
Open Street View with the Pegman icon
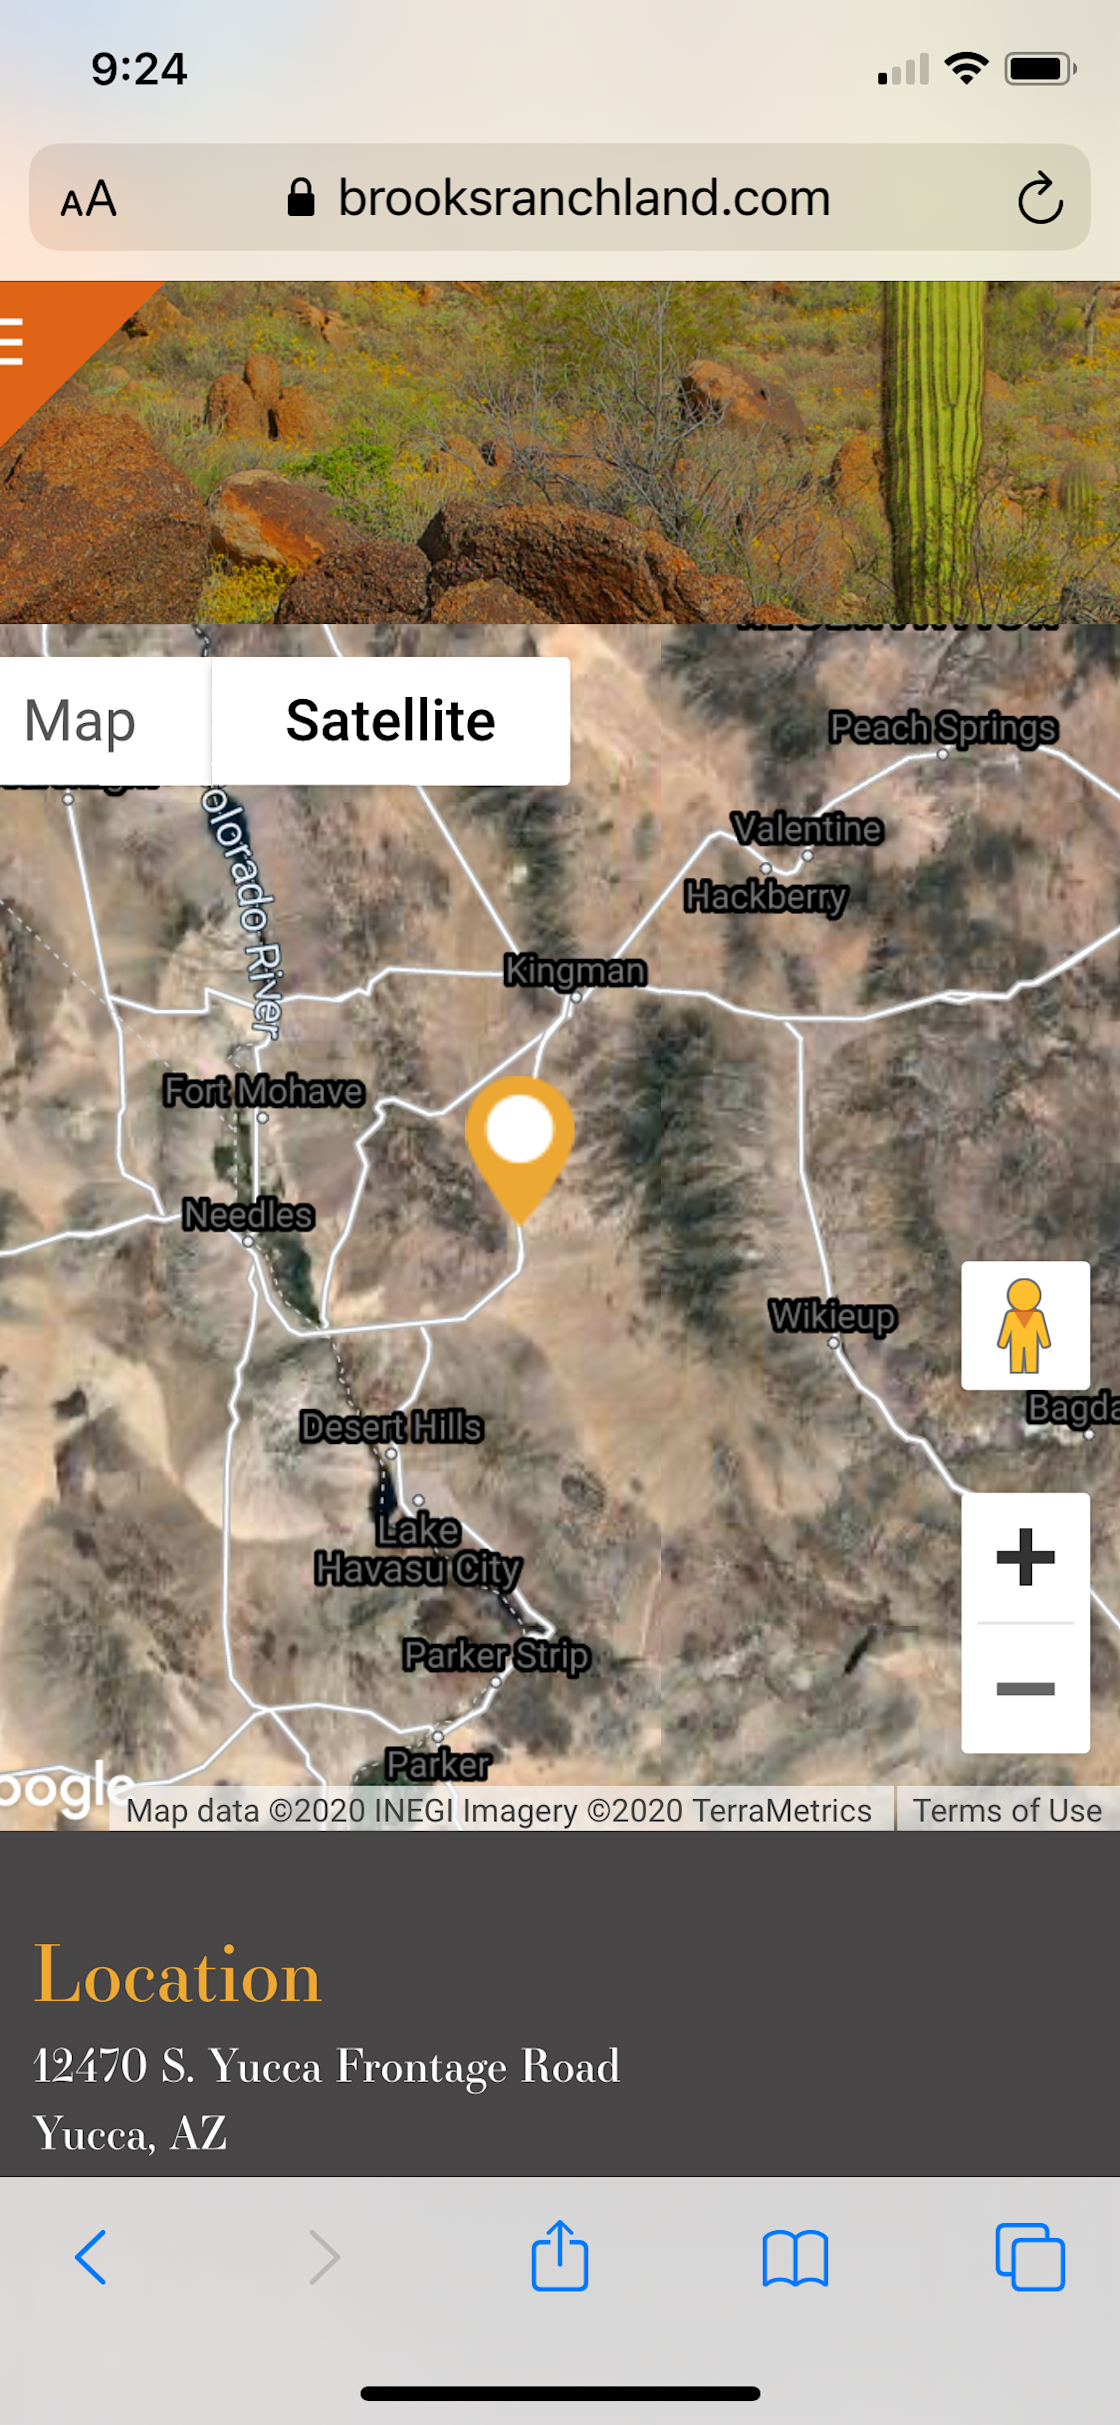coord(1025,1325)
